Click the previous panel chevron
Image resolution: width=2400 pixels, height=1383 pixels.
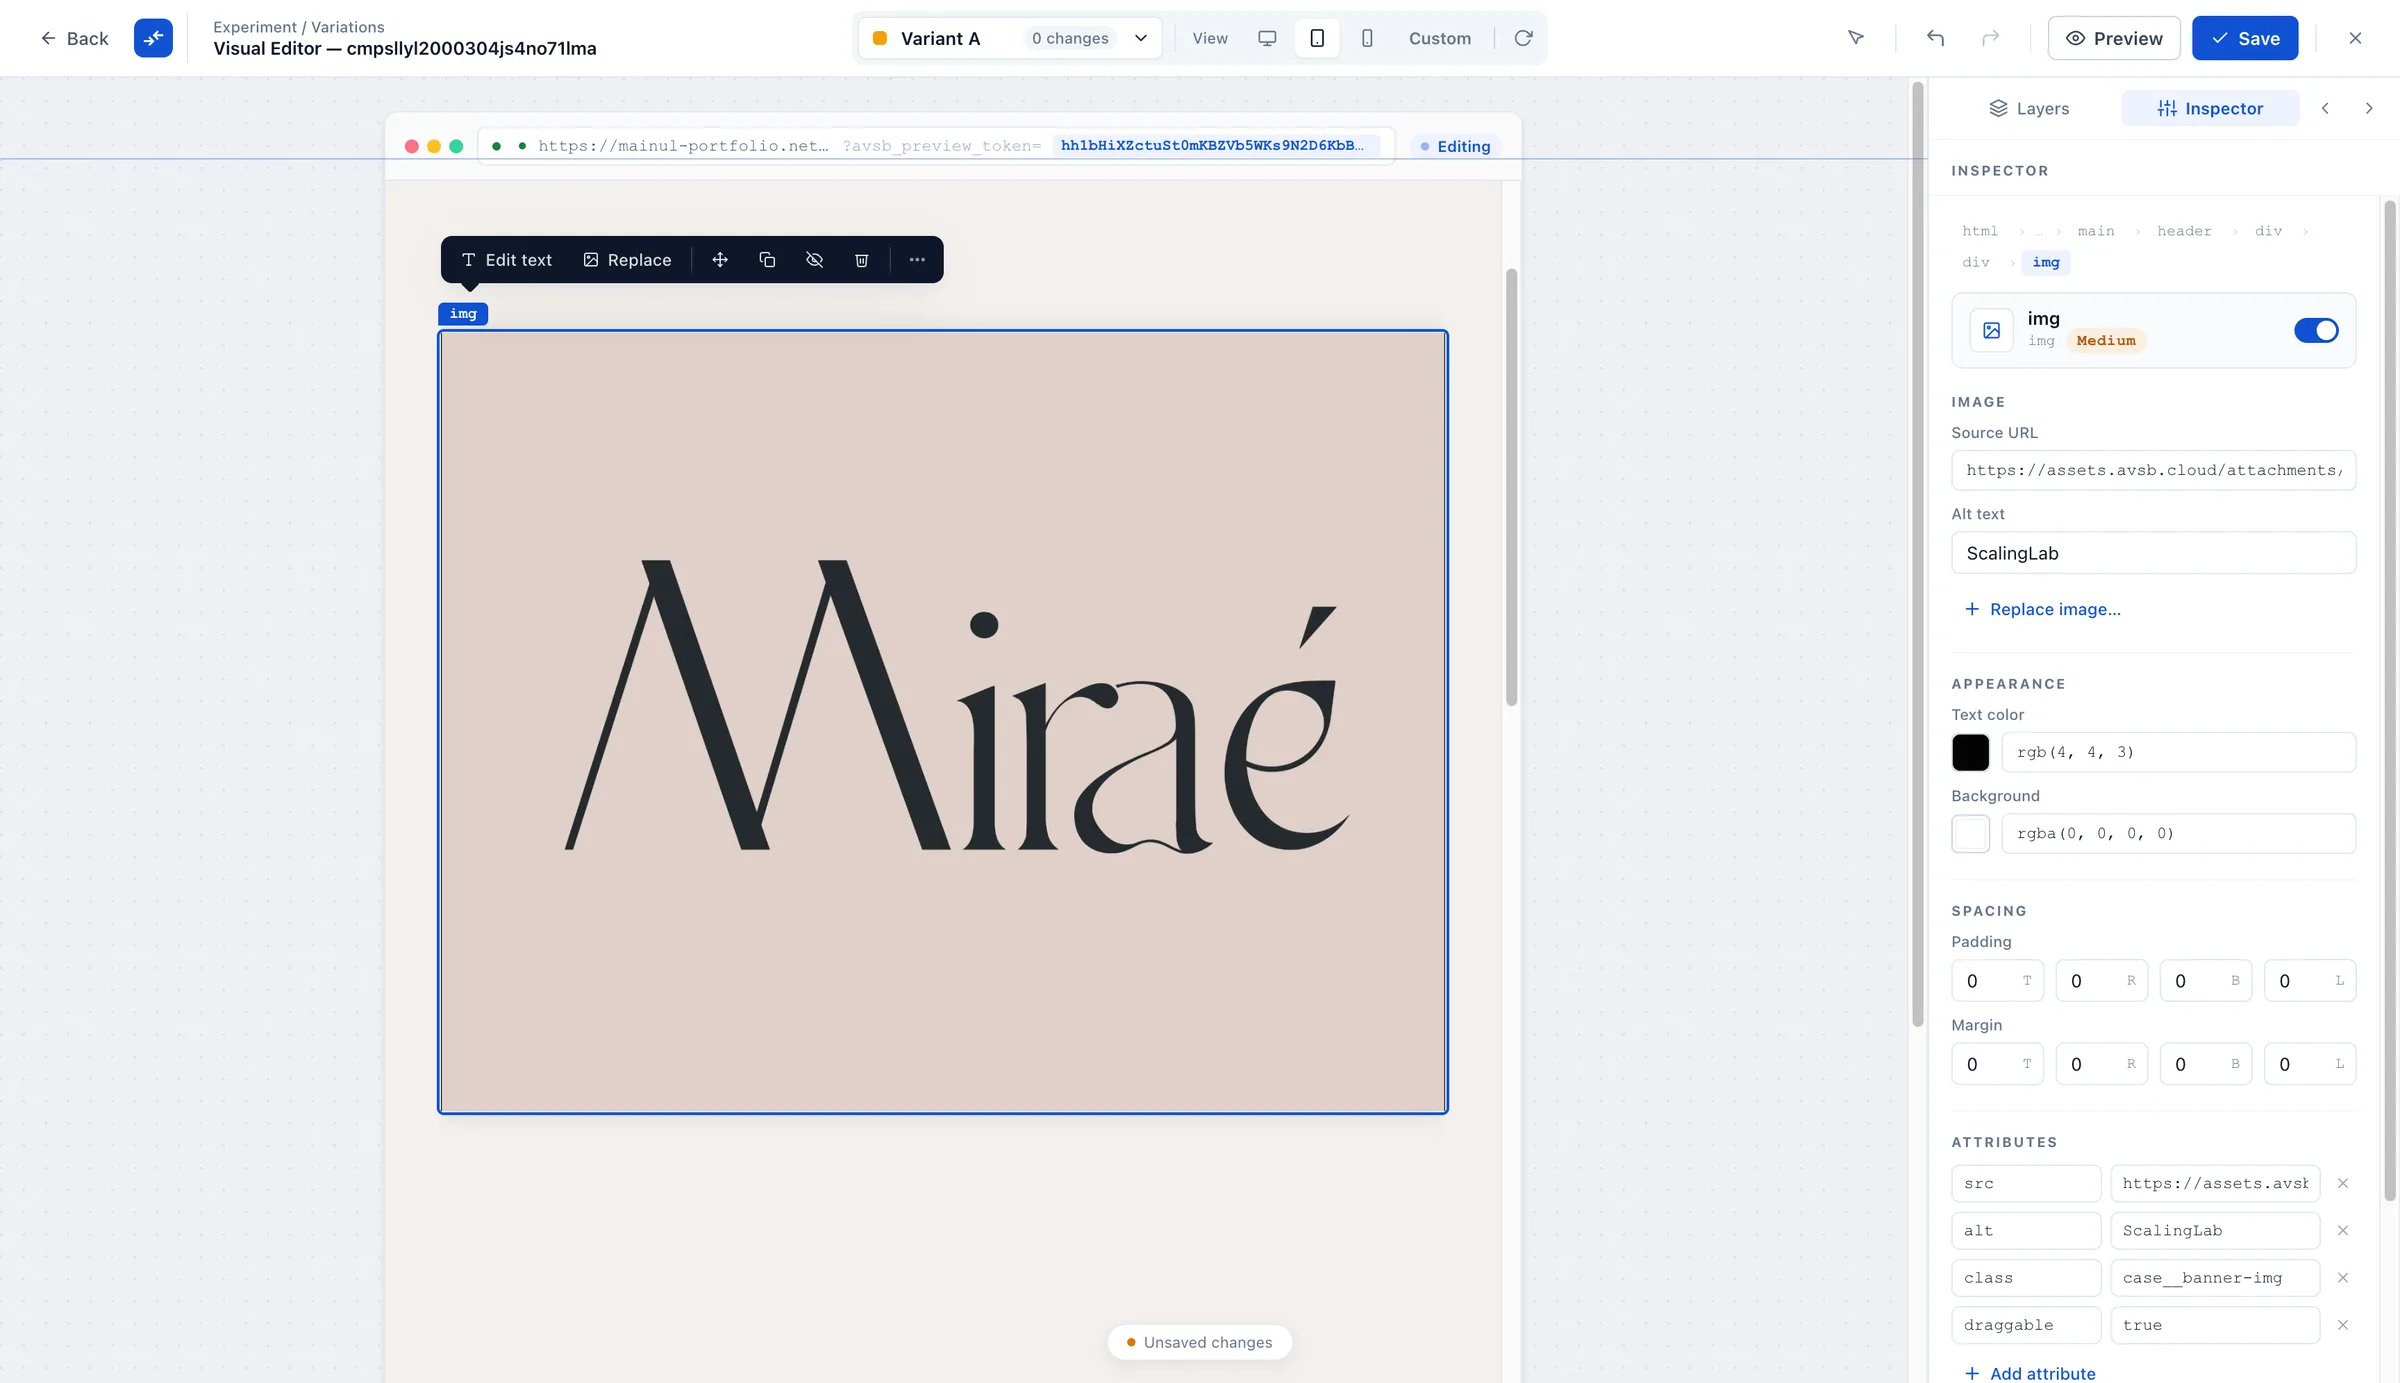coord(2325,108)
